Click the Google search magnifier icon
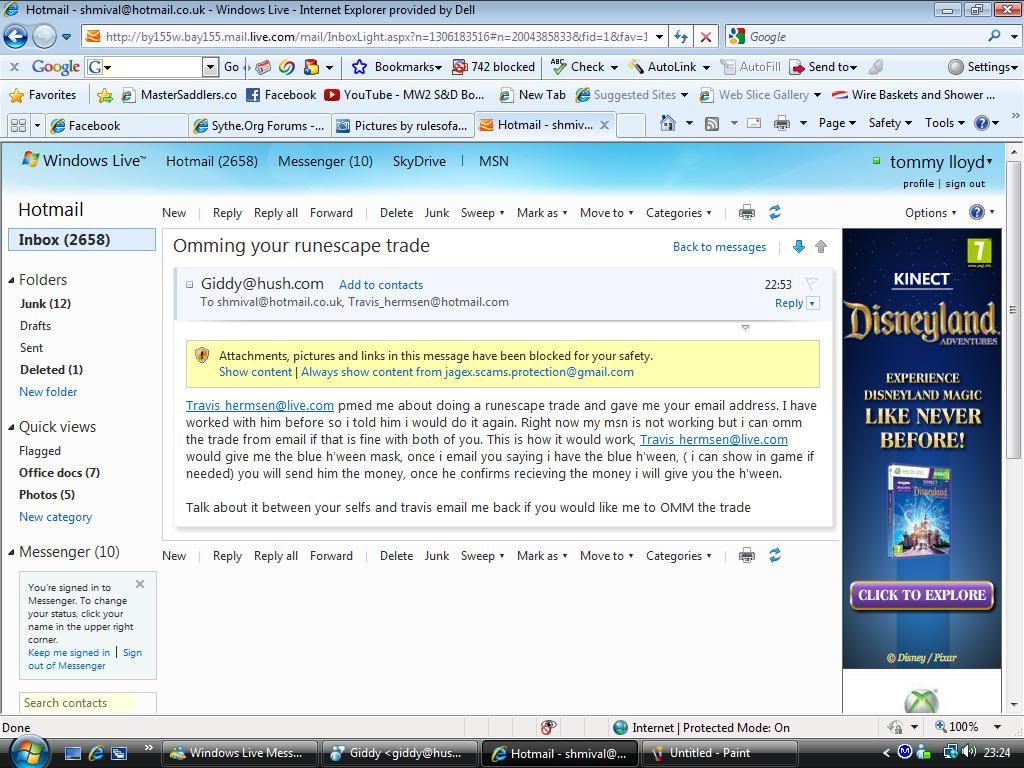This screenshot has width=1024, height=768. pos(994,37)
